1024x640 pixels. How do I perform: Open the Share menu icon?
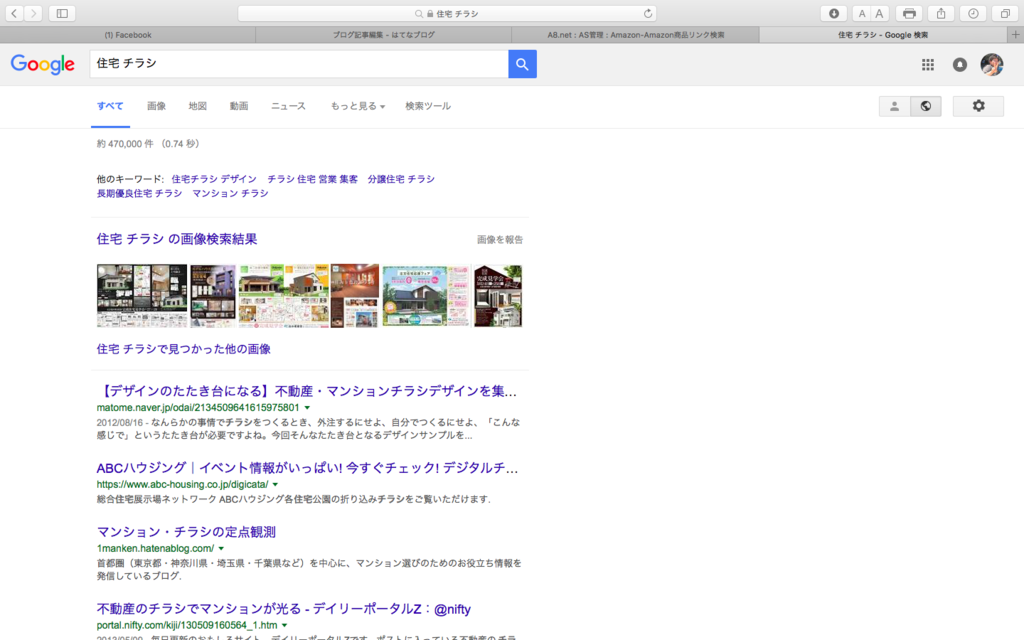tap(941, 13)
